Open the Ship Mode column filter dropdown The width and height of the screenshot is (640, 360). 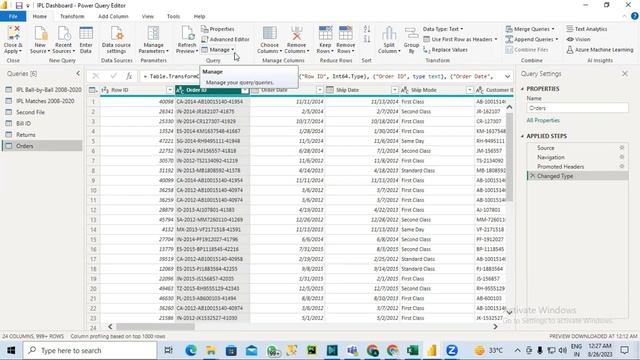pyautogui.click(x=469, y=90)
